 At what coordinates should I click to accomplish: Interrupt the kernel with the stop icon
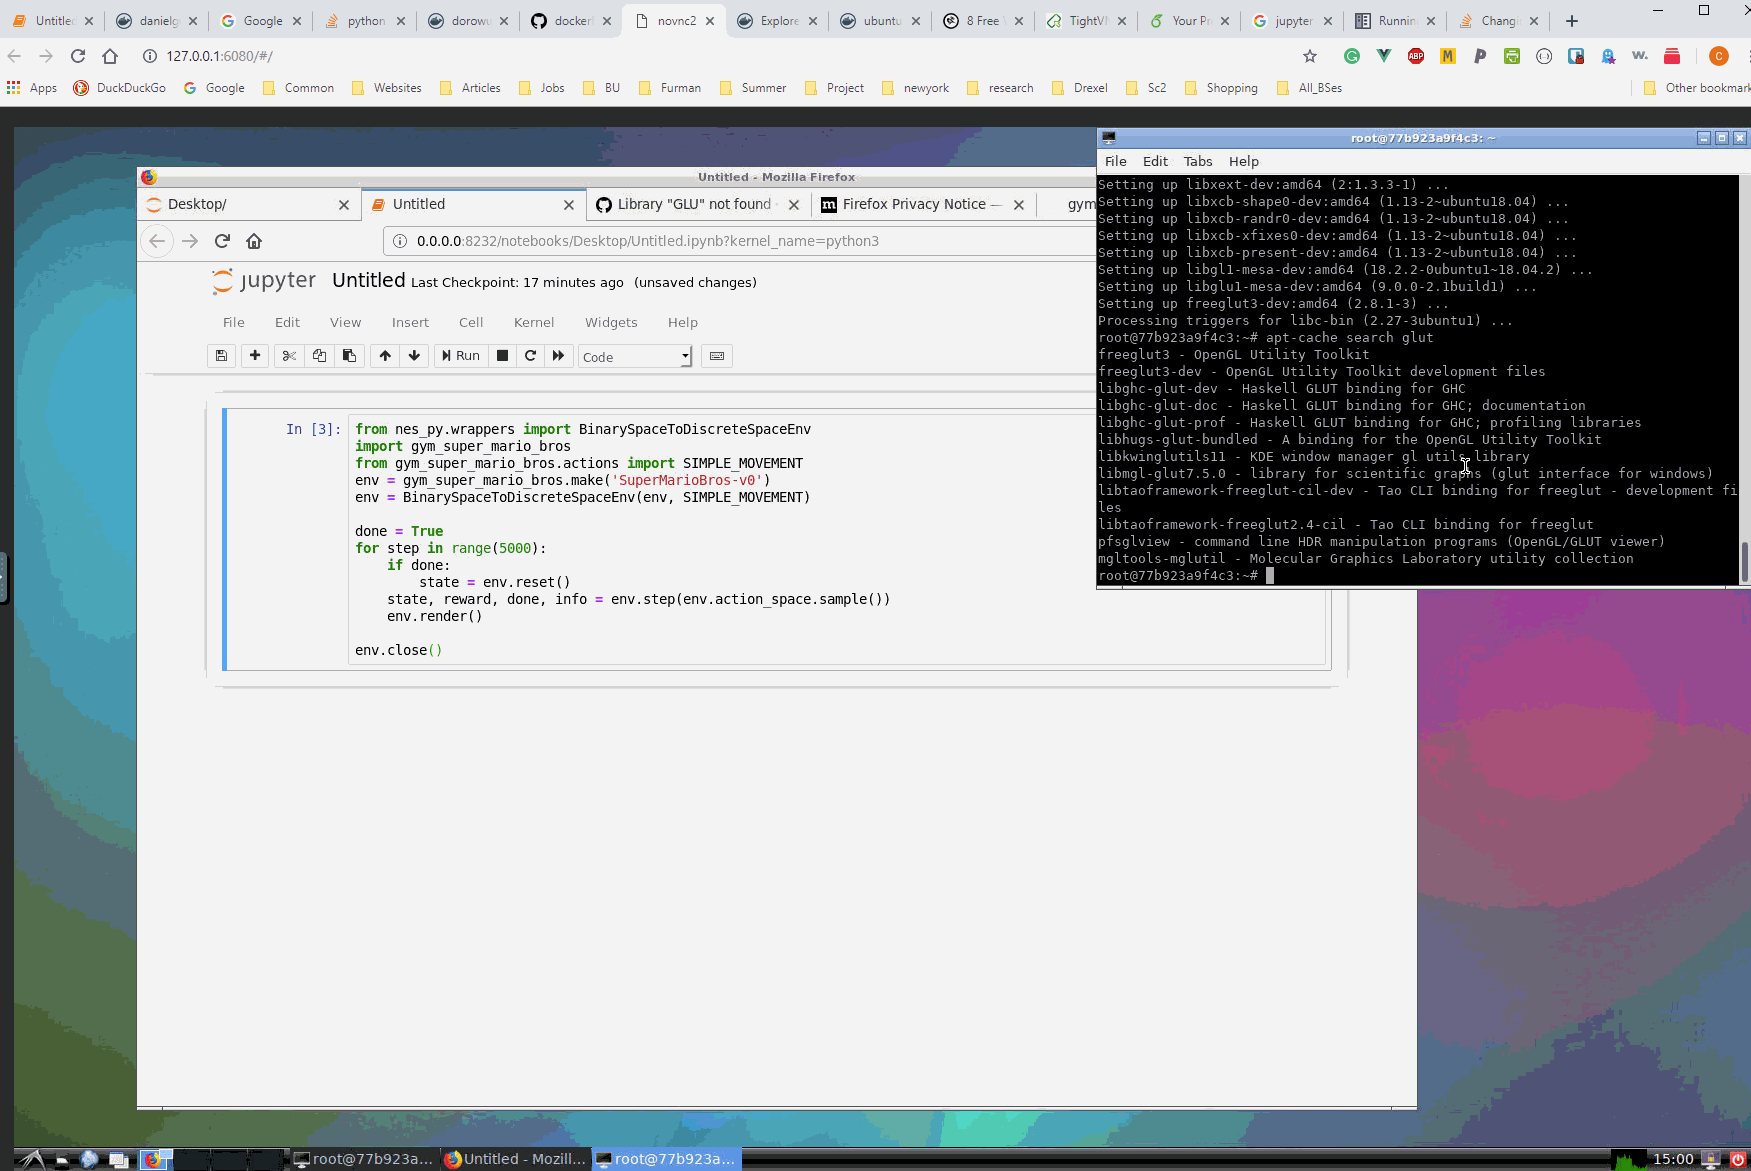502,356
